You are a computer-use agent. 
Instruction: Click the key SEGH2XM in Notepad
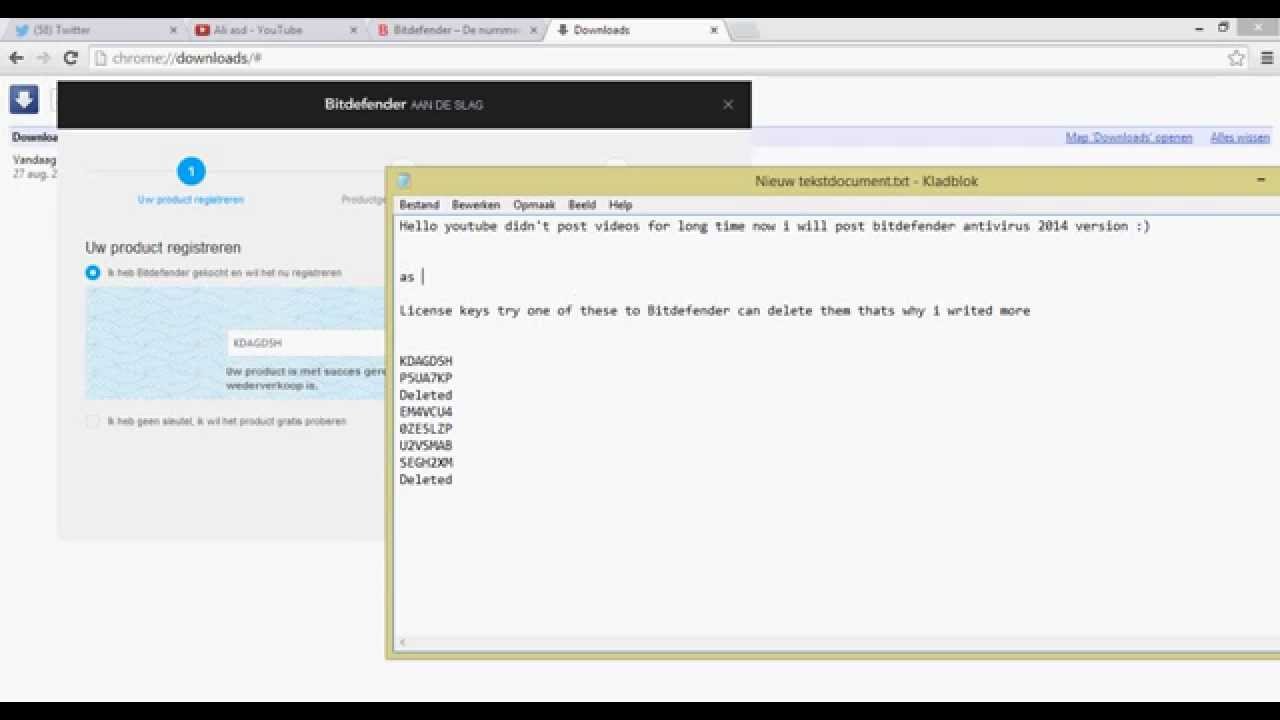coord(426,463)
